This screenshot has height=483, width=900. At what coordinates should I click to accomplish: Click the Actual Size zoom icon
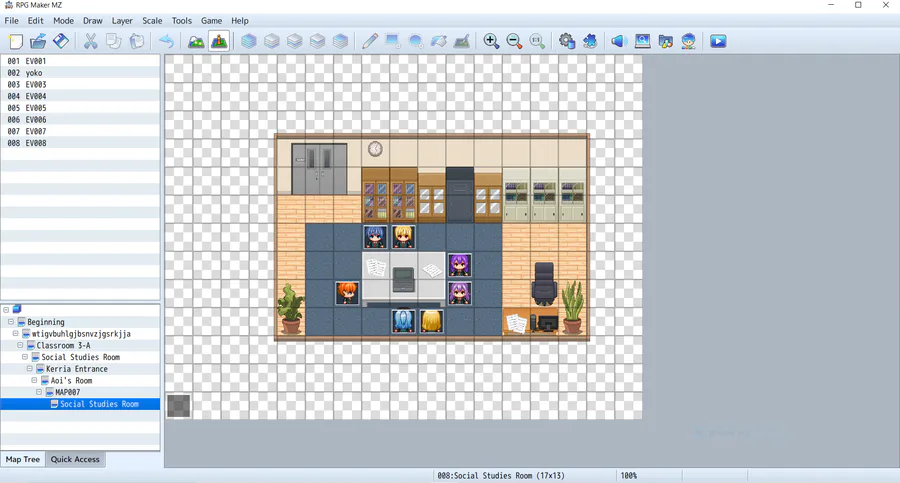click(537, 41)
